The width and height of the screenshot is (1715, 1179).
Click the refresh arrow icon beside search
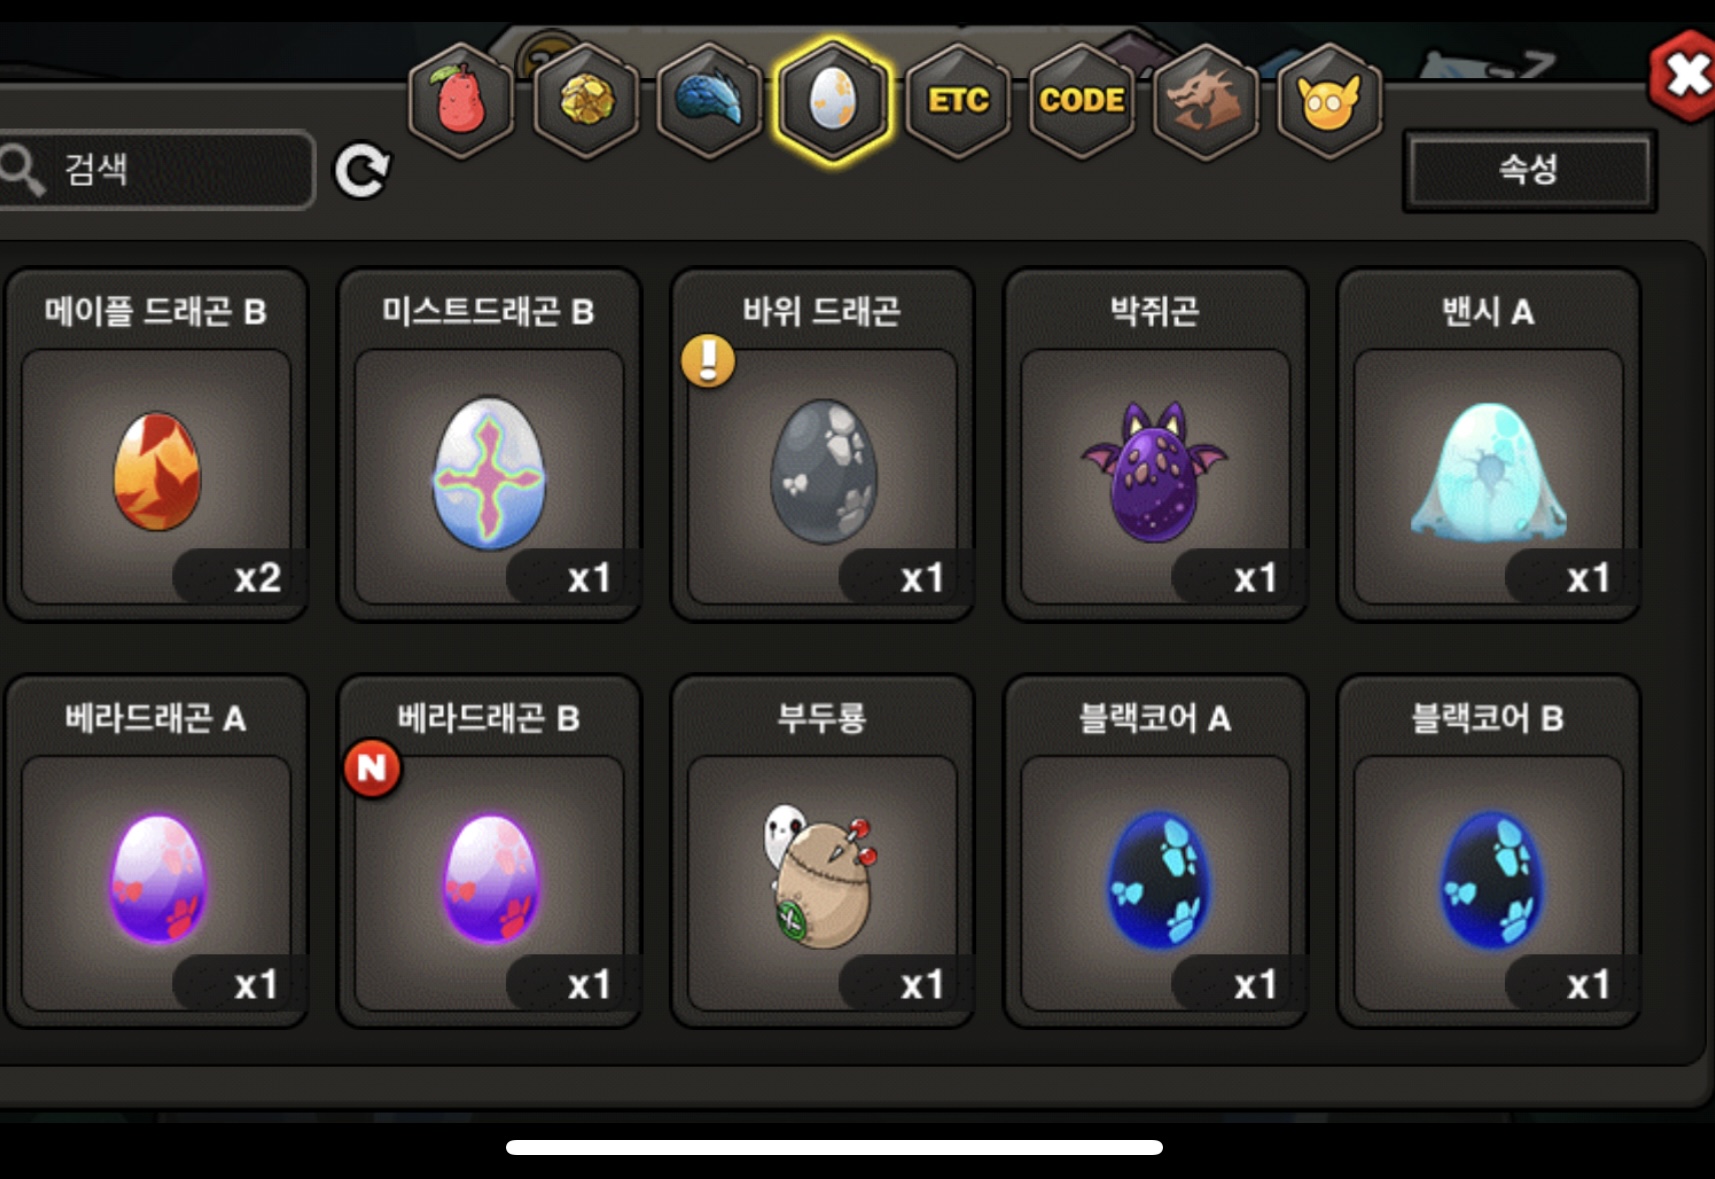[362, 171]
